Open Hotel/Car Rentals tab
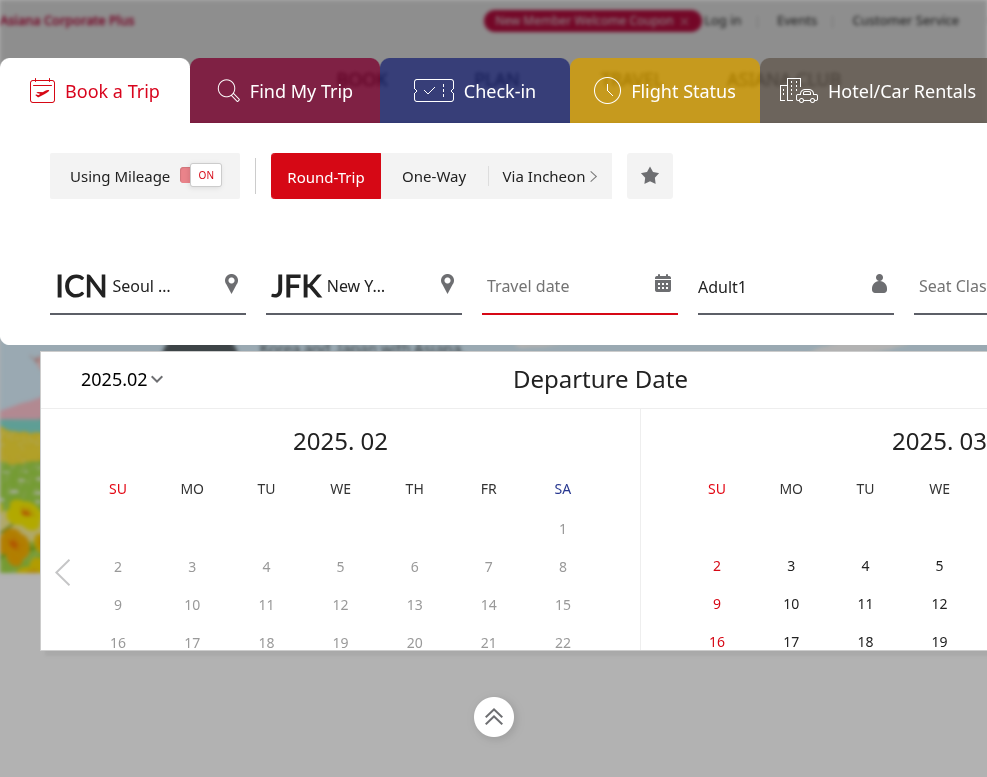 875,91
